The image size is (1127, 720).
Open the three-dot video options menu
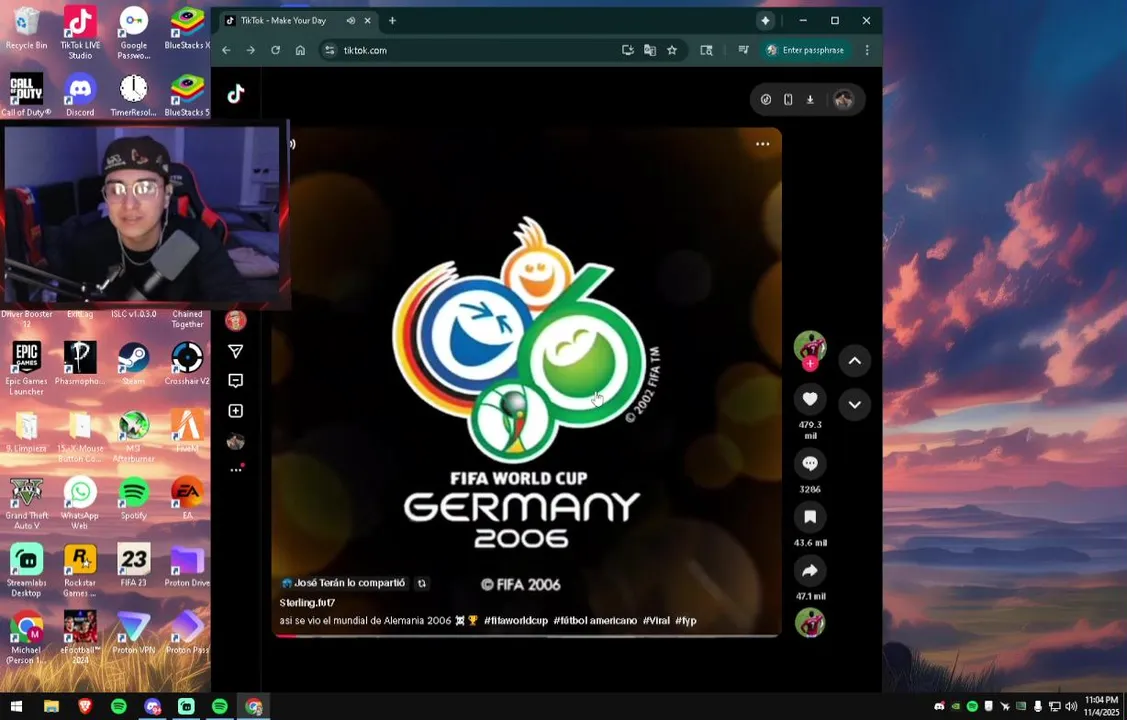(x=763, y=144)
